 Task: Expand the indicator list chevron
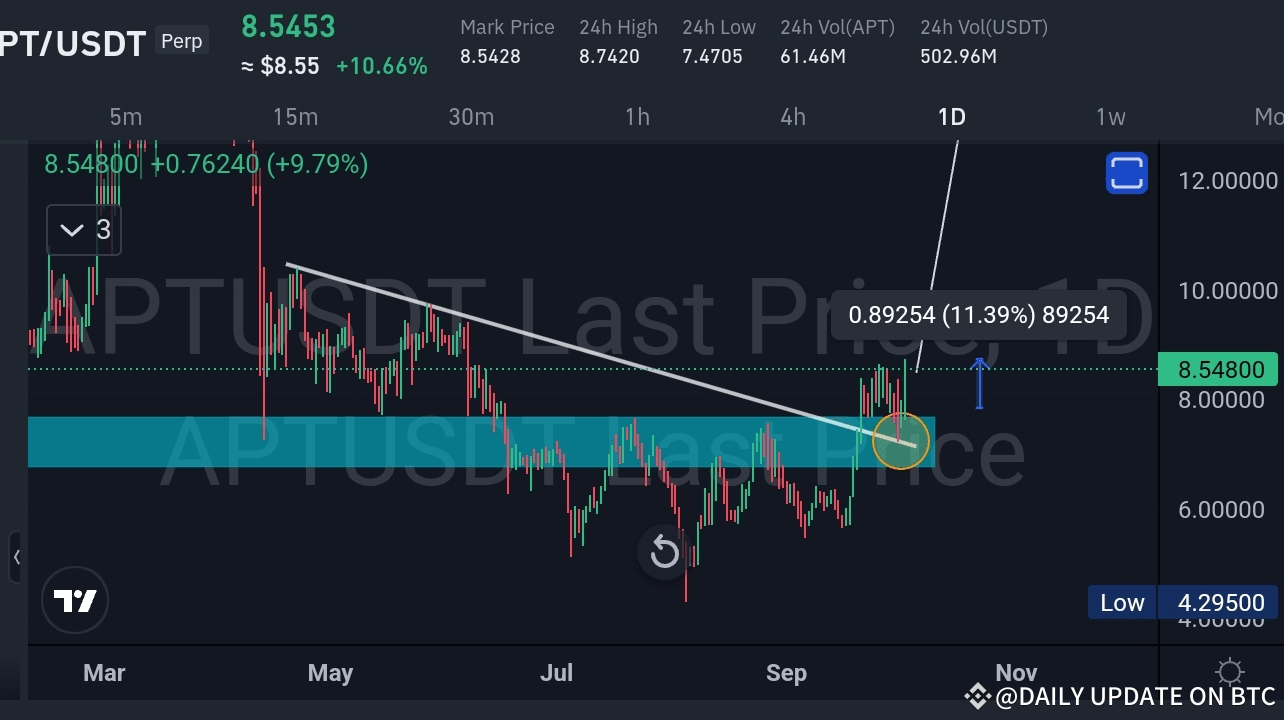click(x=71, y=230)
